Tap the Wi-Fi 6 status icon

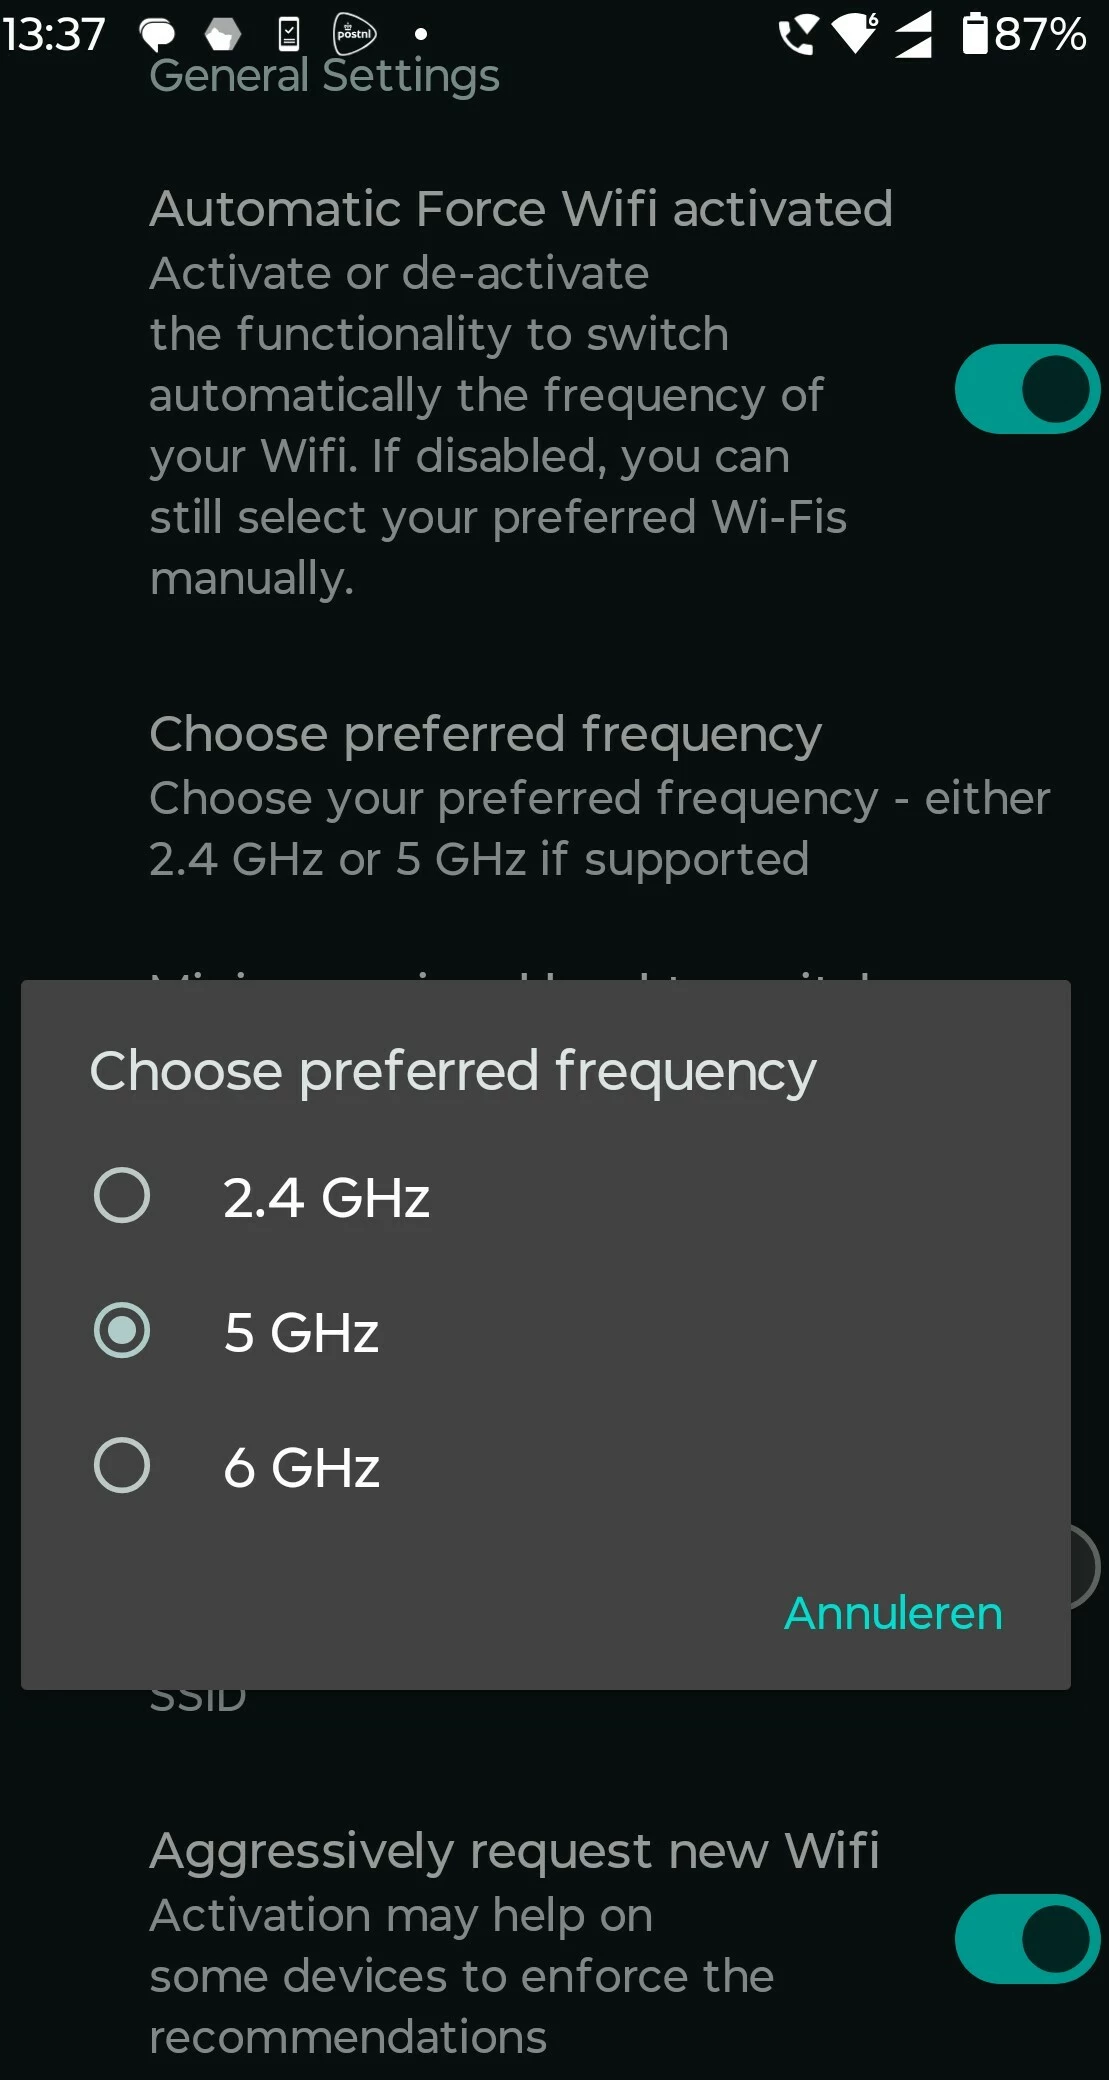click(x=855, y=34)
